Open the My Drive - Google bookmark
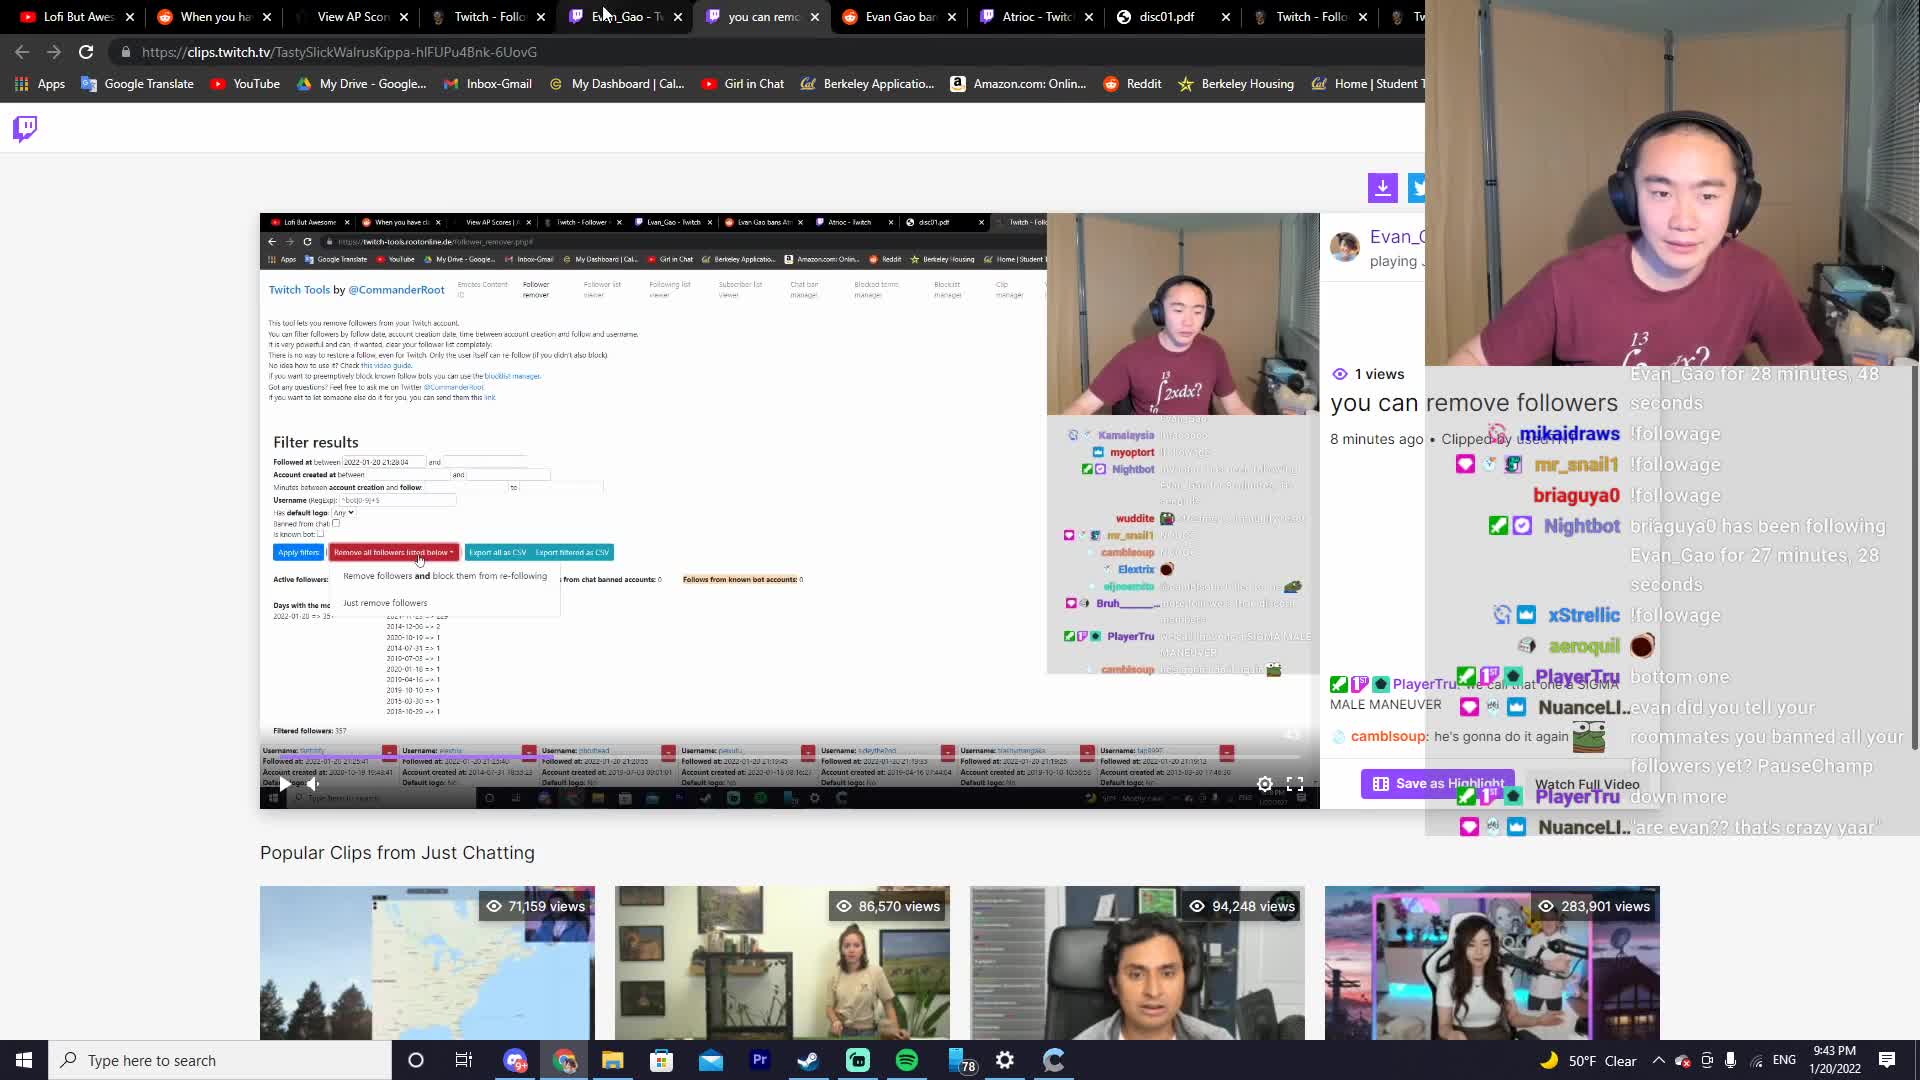The width and height of the screenshot is (1920, 1080). click(x=361, y=84)
